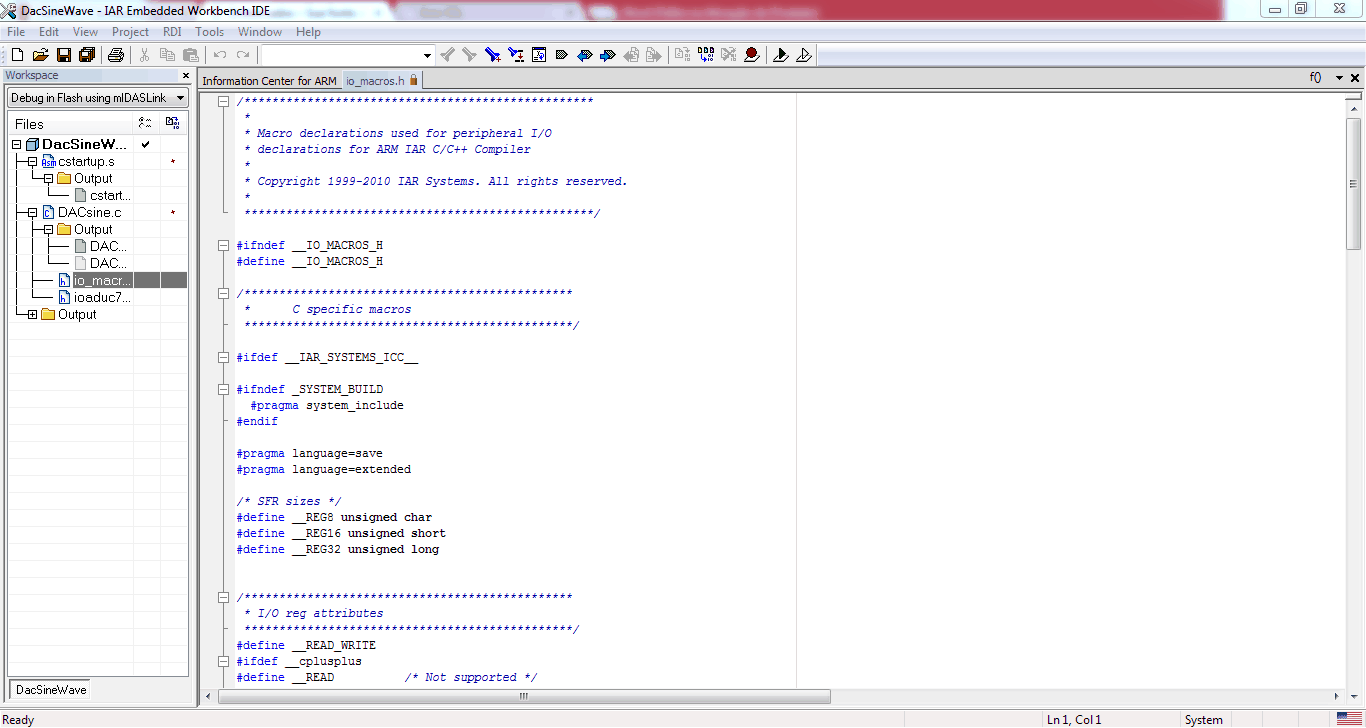Start Download and Debug icon
1366x728 pixels.
pyautogui.click(x=780, y=55)
